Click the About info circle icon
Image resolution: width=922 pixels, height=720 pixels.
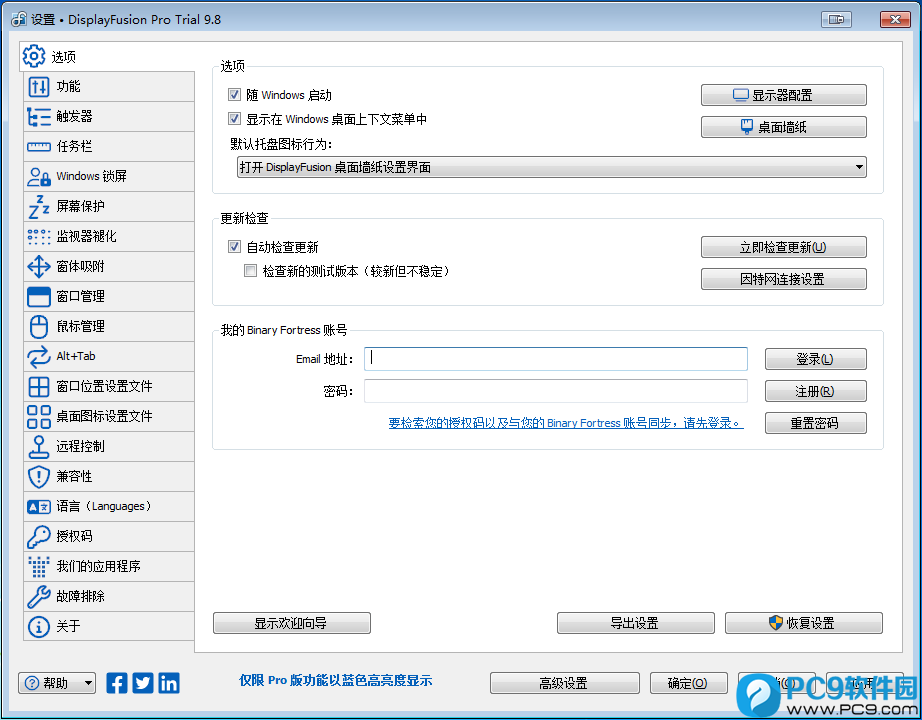pos(39,626)
